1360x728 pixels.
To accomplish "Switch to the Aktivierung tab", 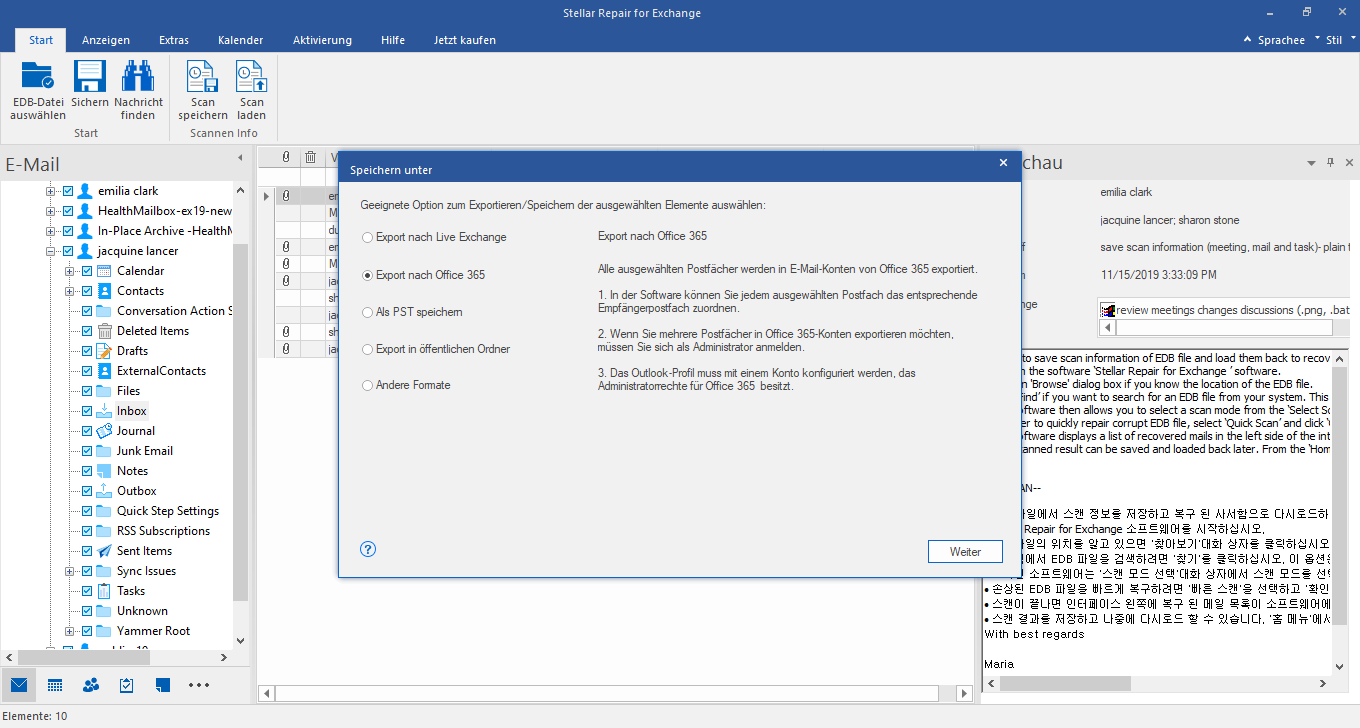I will (322, 40).
